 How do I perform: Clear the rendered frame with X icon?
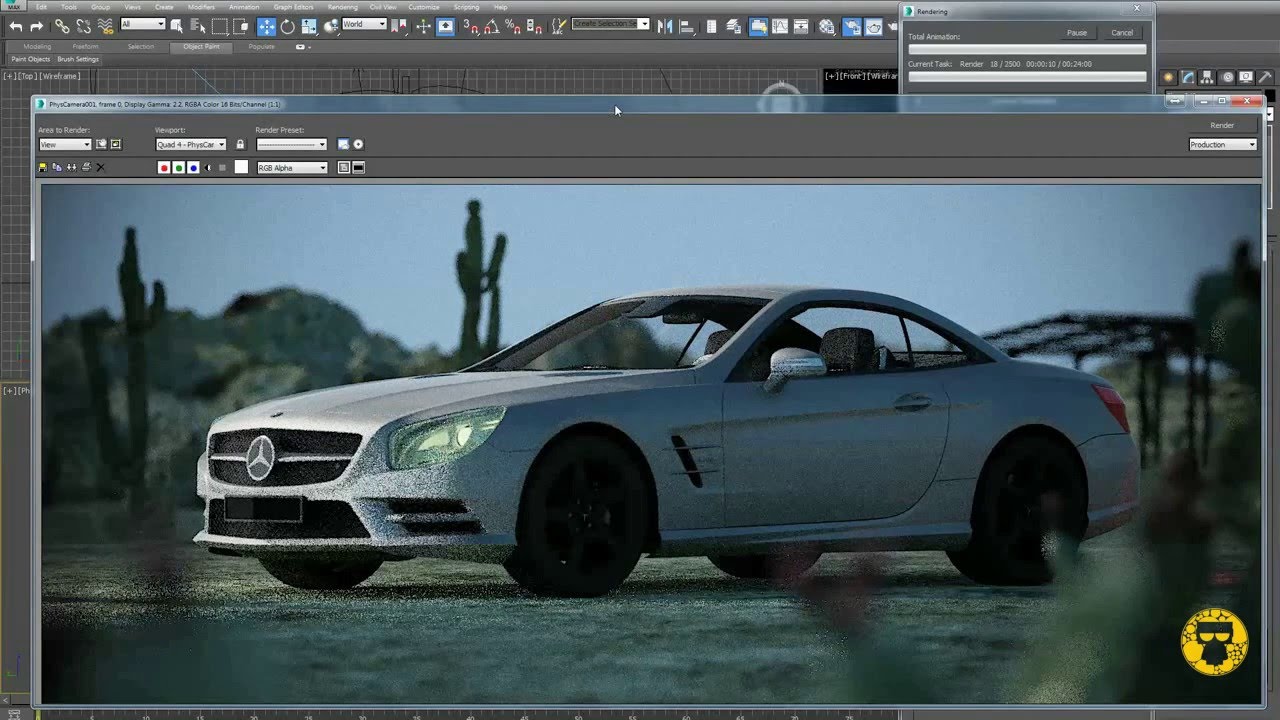pyautogui.click(x=100, y=168)
